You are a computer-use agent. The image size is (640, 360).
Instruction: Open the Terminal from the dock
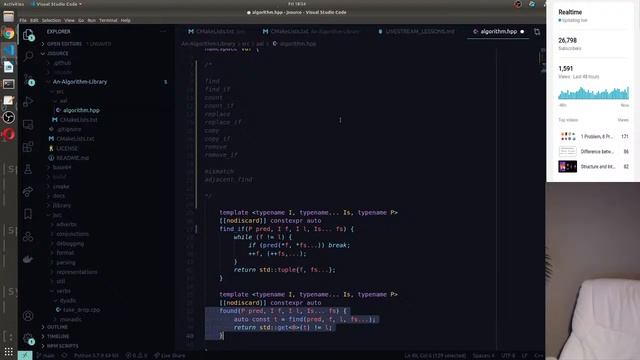pyautogui.click(x=9, y=84)
